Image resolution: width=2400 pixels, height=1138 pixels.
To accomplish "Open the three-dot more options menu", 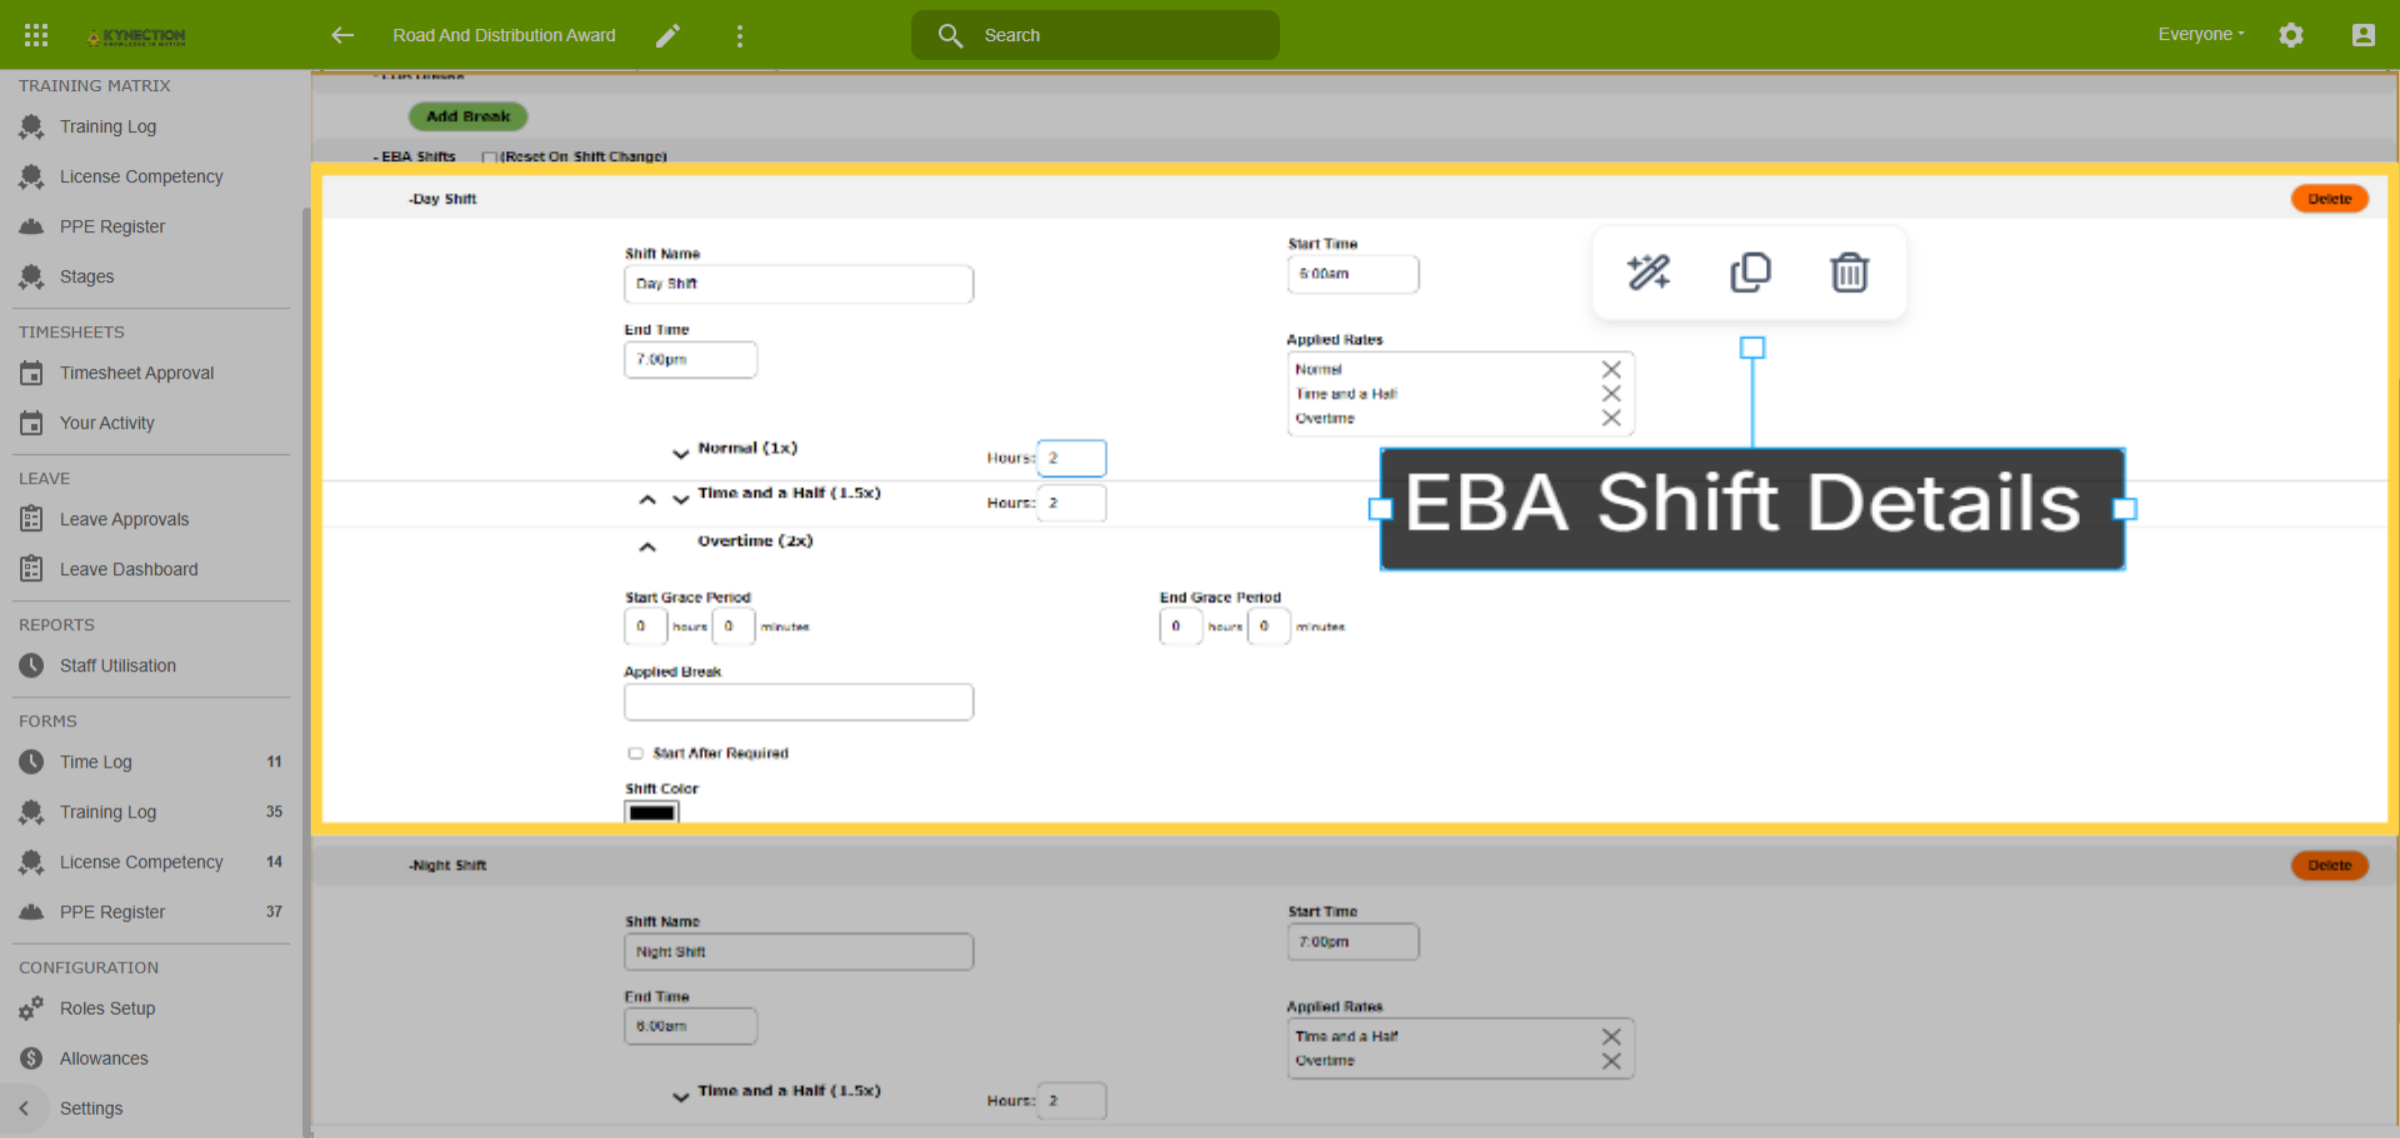I will pyautogui.click(x=740, y=36).
